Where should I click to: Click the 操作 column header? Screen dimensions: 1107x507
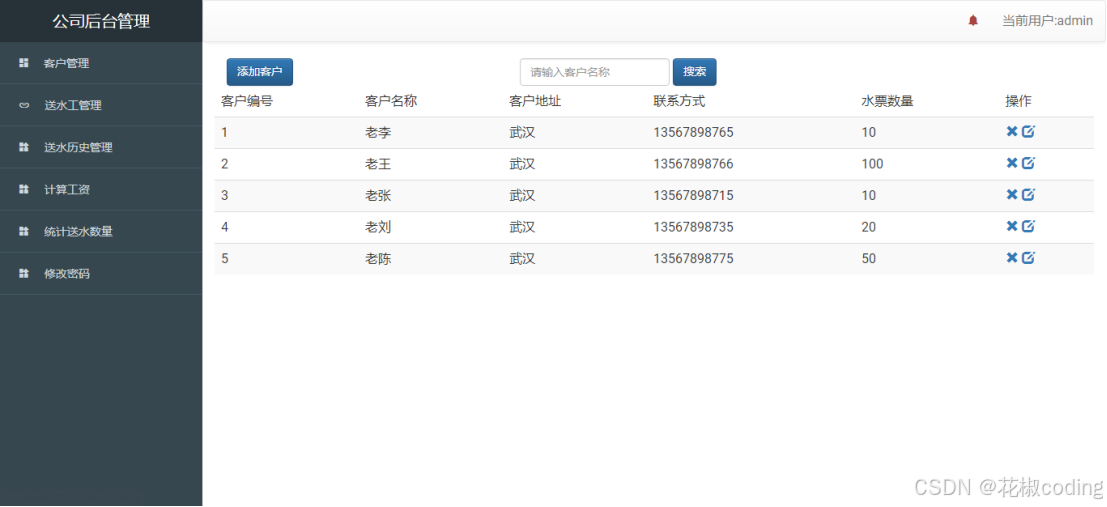1018,101
